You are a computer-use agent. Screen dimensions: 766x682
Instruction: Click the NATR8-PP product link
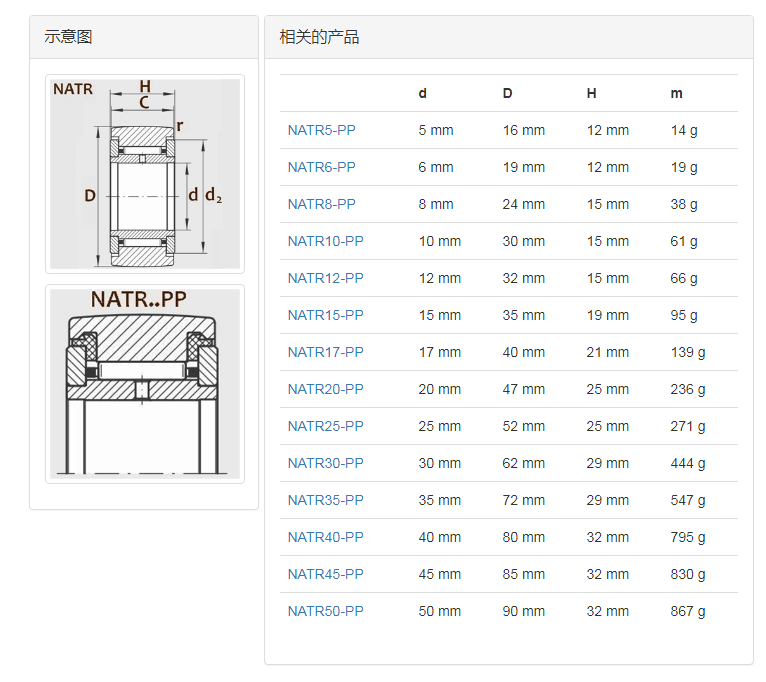321,204
